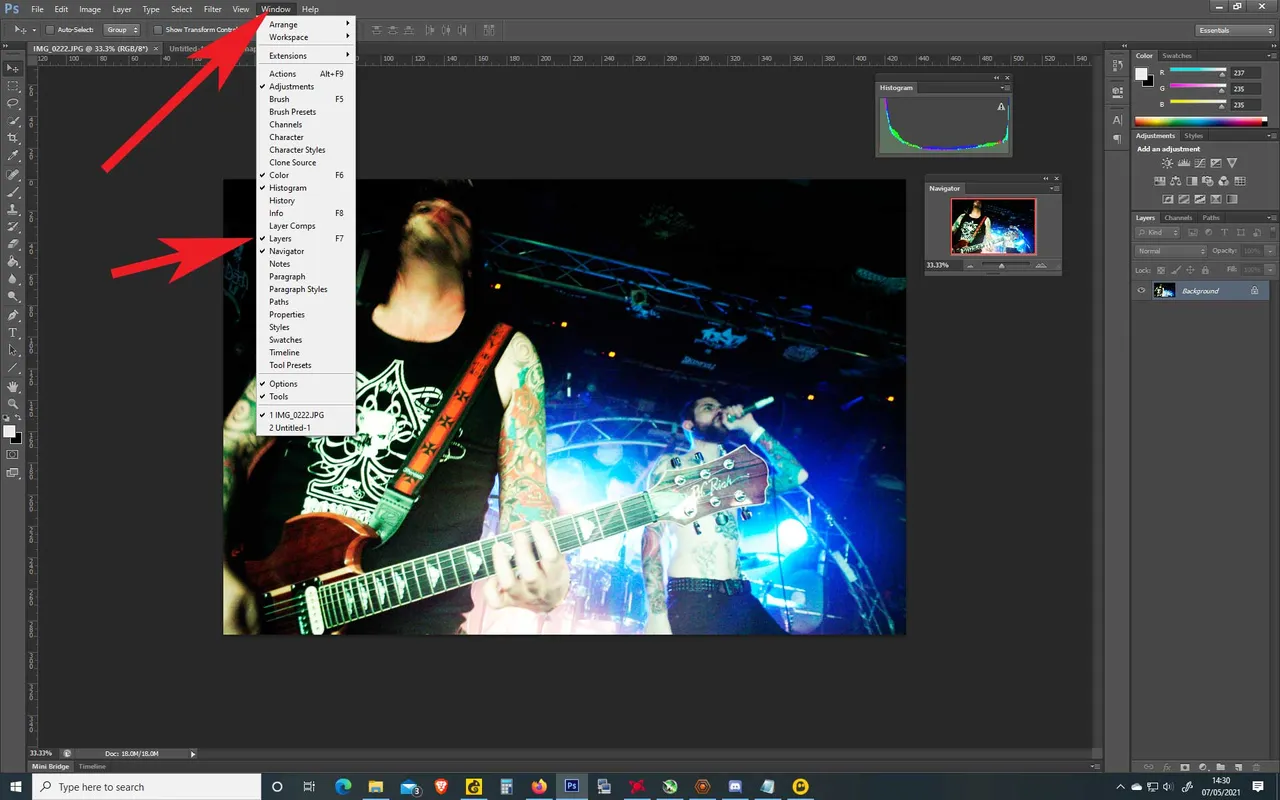Open the Essentials workspace dropdown
The width and height of the screenshot is (1280, 800).
pos(1235,30)
